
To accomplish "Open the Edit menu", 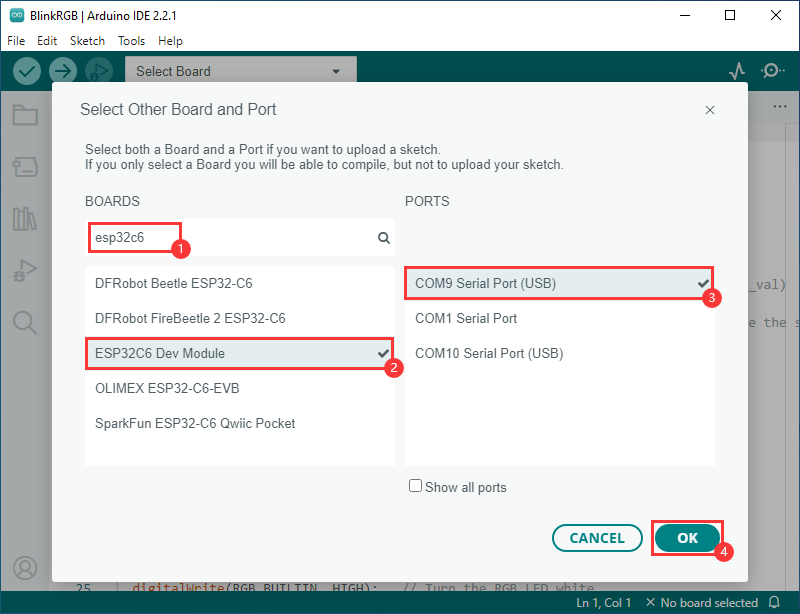I will 47,41.
